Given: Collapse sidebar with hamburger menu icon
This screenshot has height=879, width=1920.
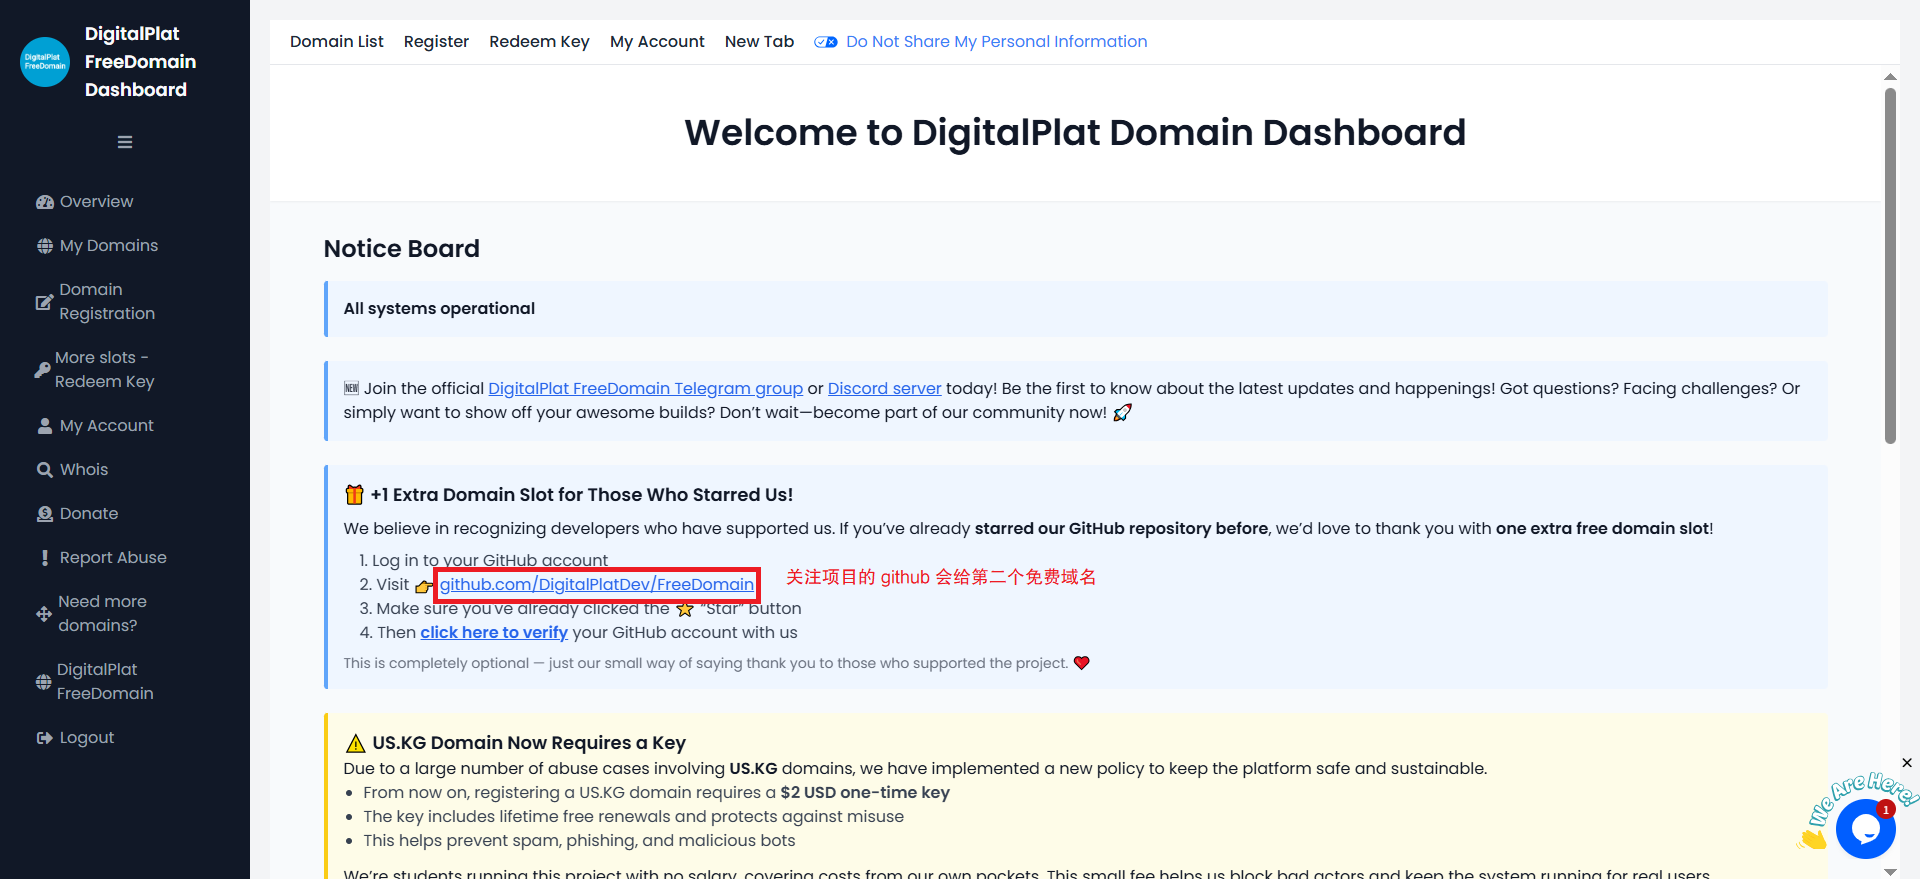Looking at the screenshot, I should coord(125,142).
